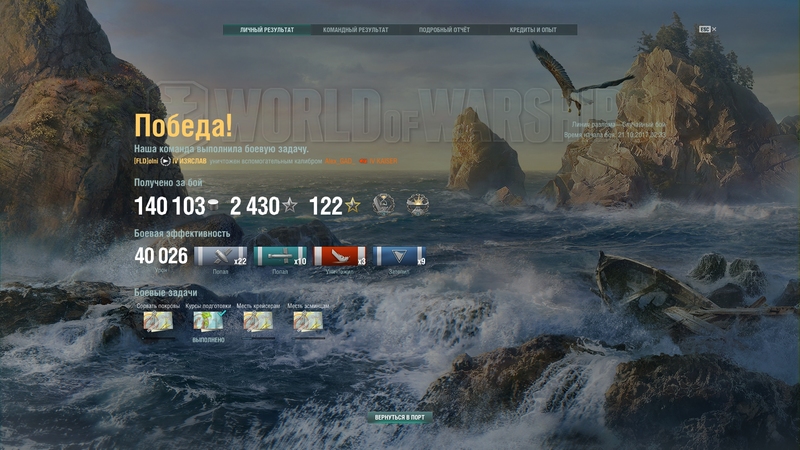Click the gold free experience star icon
Image resolution: width=800 pixels, height=450 pixels.
352,206
